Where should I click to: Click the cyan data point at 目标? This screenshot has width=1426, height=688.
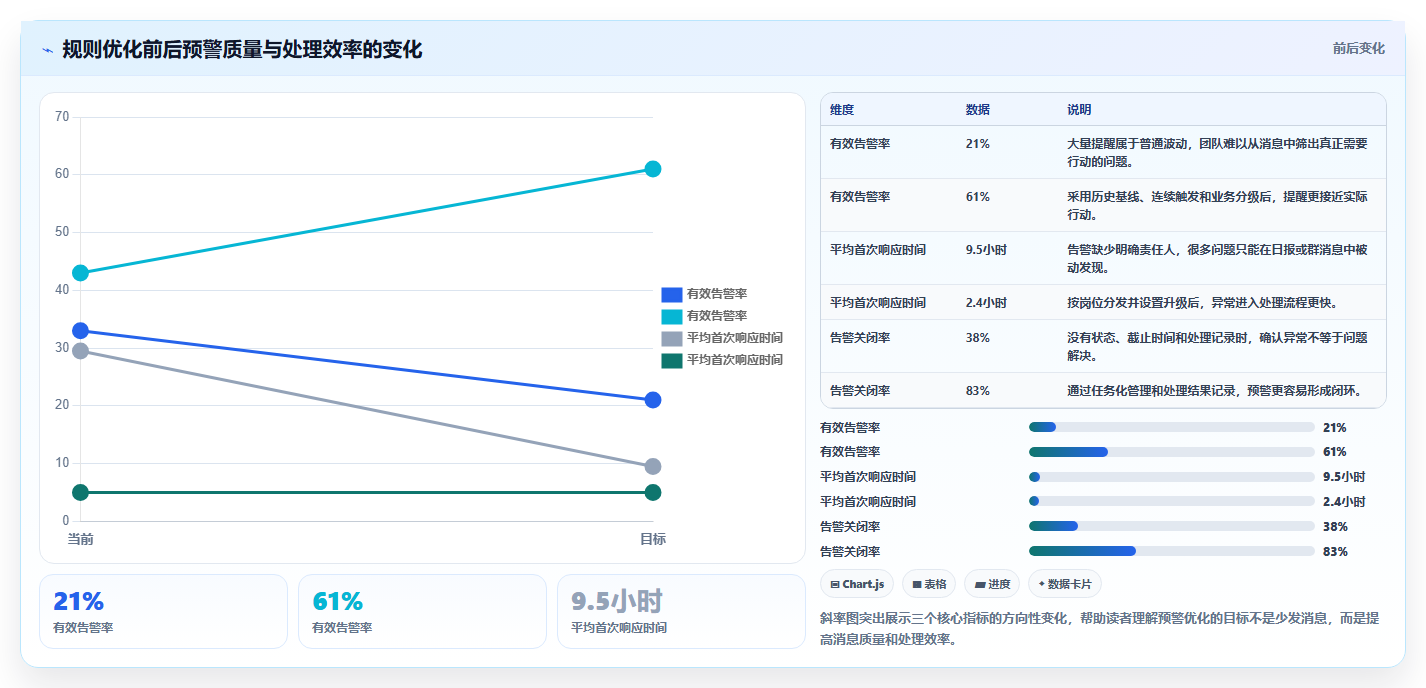pos(653,169)
